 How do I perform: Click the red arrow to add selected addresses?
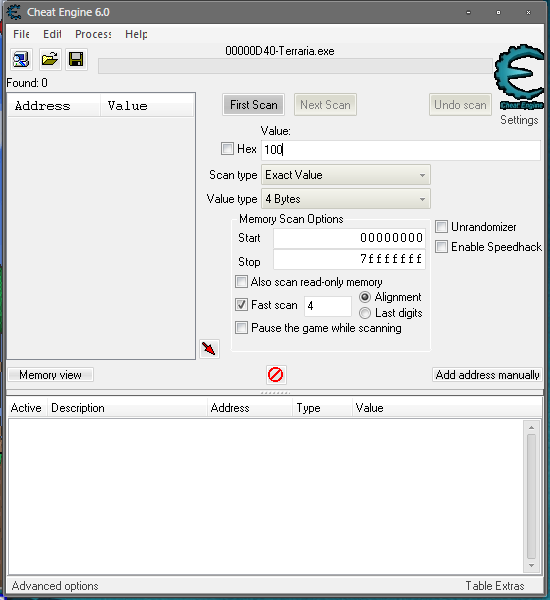(209, 349)
